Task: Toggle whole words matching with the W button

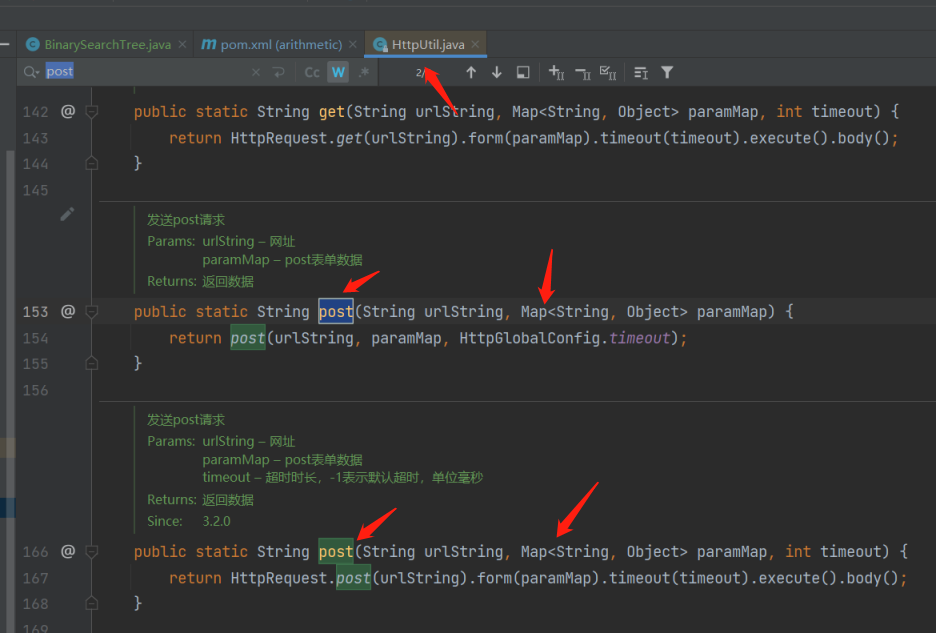Action: coord(337,71)
